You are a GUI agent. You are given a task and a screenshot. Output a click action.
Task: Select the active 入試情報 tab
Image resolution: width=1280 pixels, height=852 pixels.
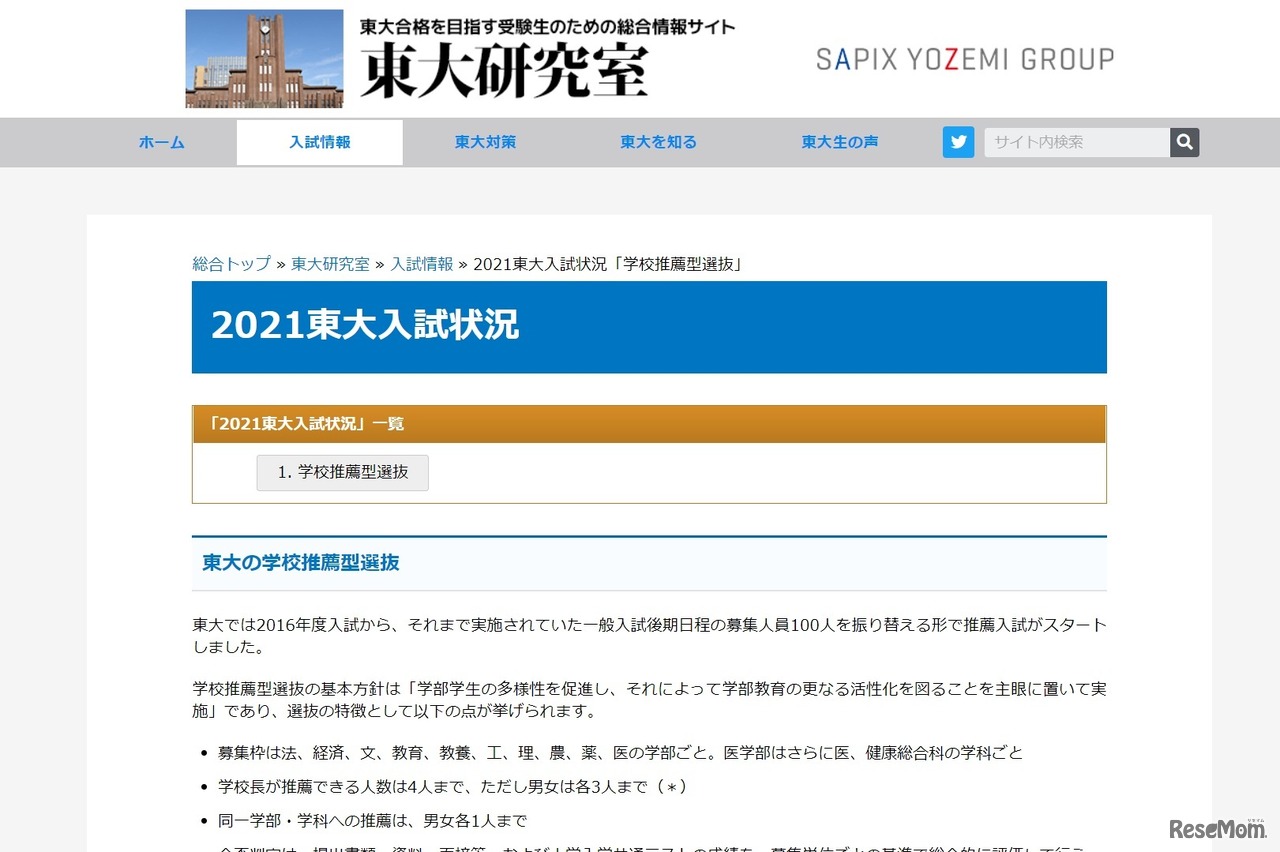[x=319, y=142]
